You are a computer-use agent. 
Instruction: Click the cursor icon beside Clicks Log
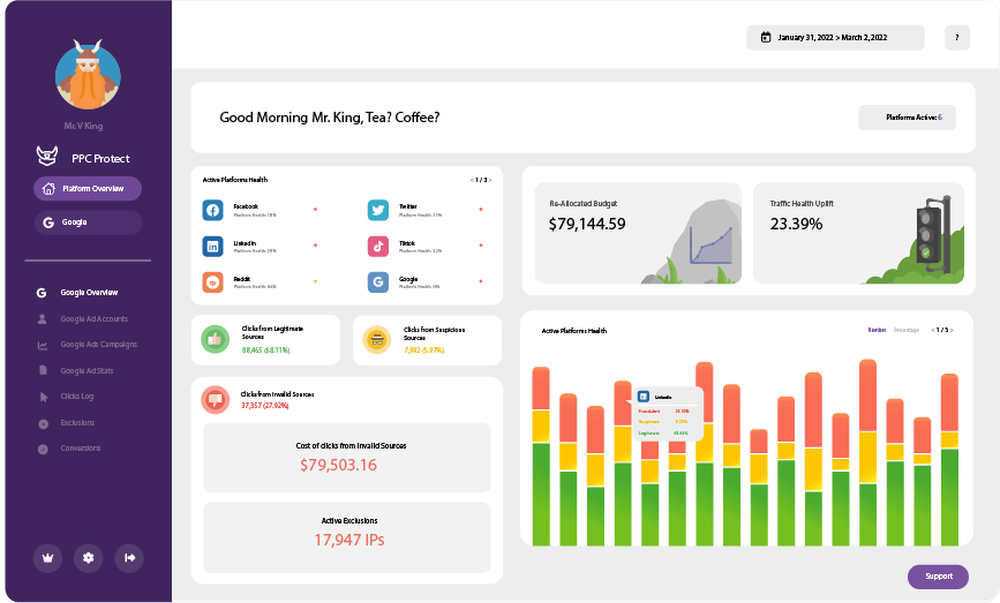coord(43,397)
